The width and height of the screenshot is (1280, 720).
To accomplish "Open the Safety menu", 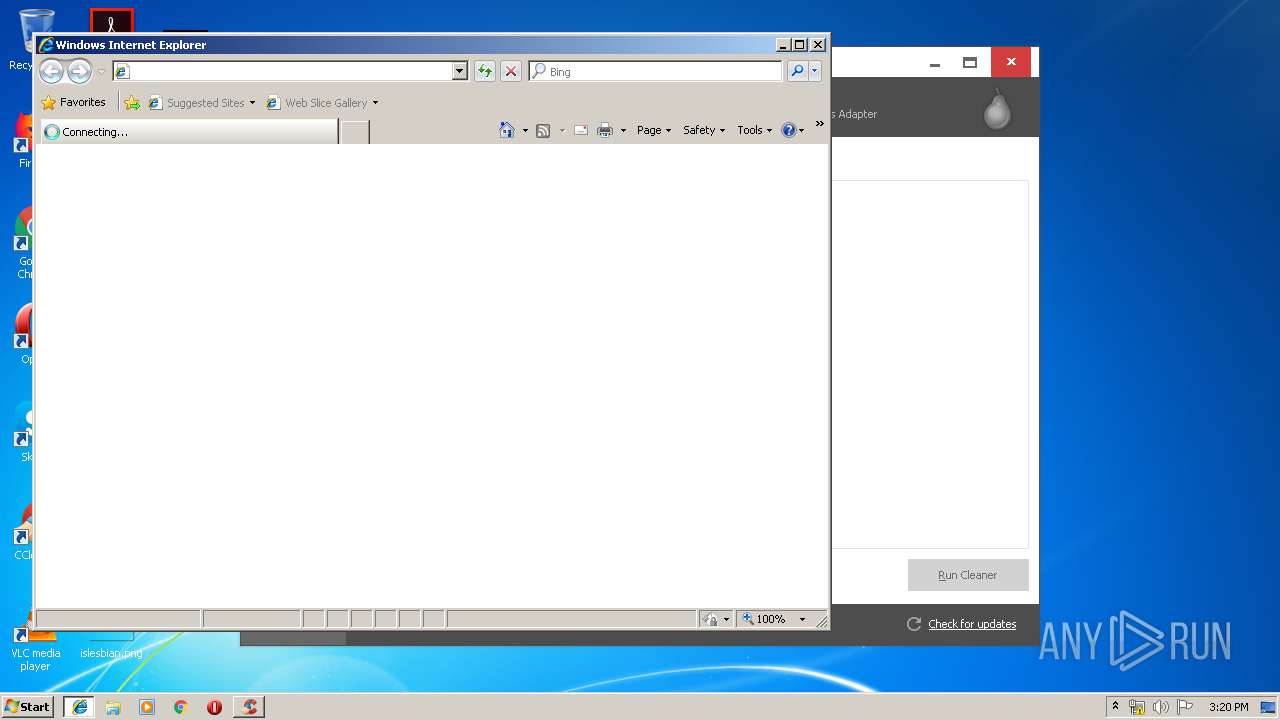I will tap(704, 130).
